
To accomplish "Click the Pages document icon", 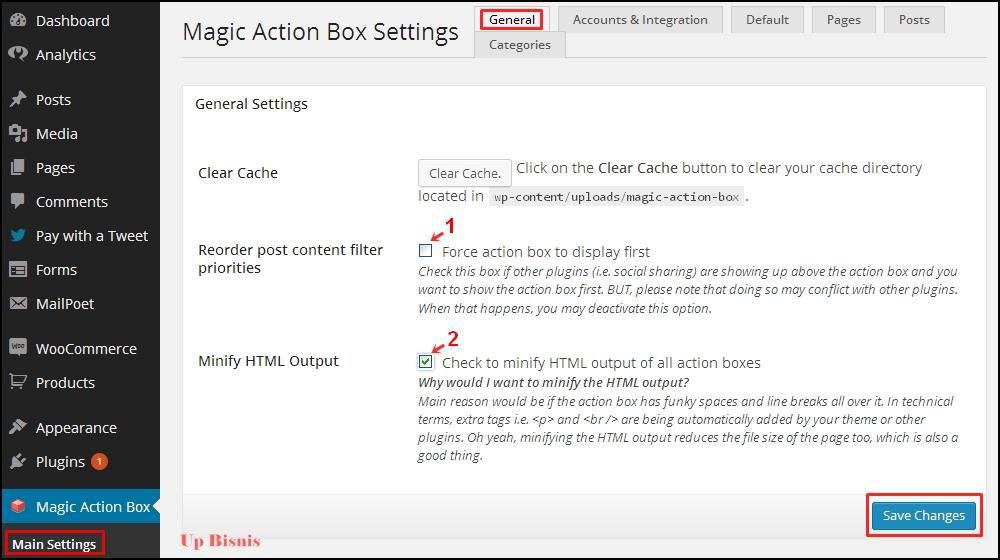I will (18, 167).
